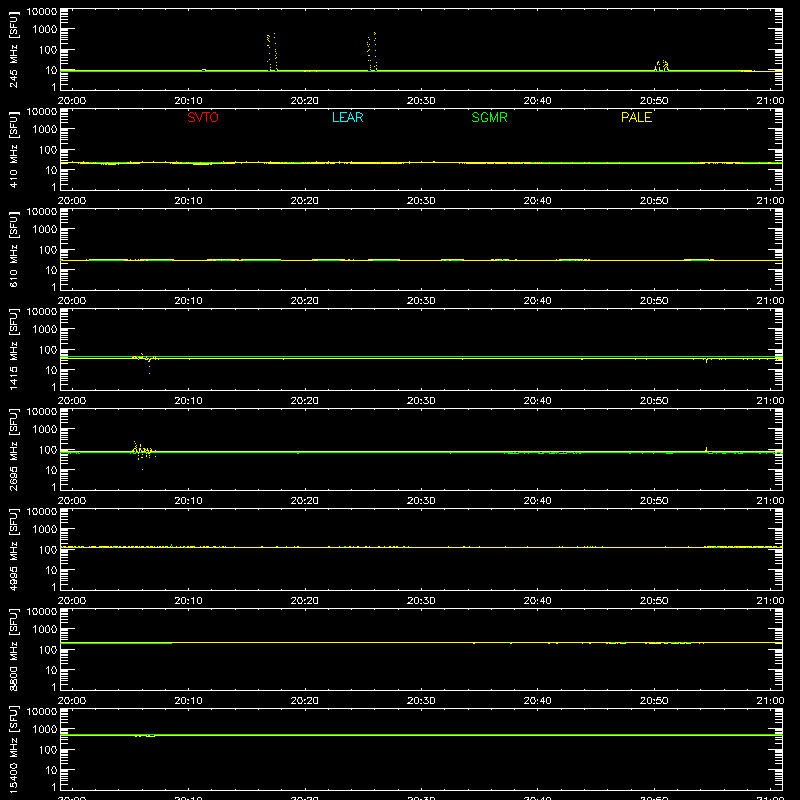Click the small dip marks in 15400 MHz plot
The height and width of the screenshot is (800, 800).
pyautogui.click(x=145, y=736)
